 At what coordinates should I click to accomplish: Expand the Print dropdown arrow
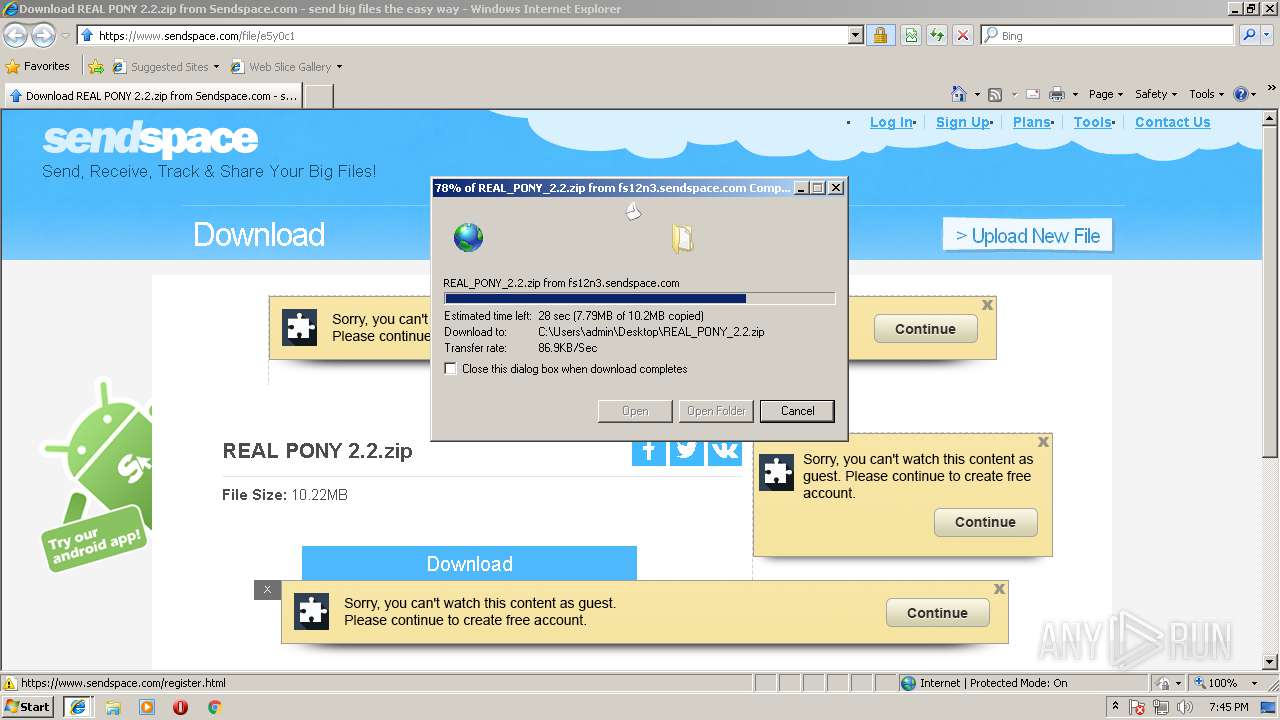tap(1075, 94)
